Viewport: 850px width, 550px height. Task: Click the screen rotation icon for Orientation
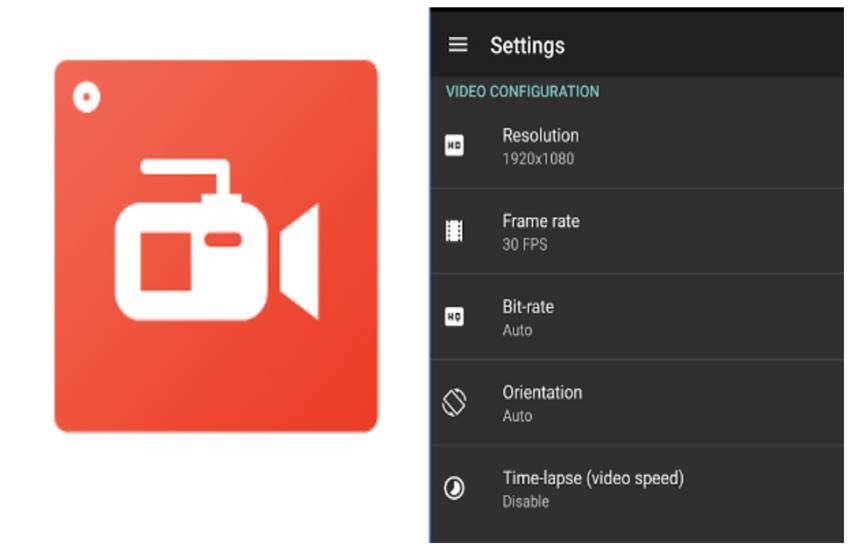click(x=454, y=403)
